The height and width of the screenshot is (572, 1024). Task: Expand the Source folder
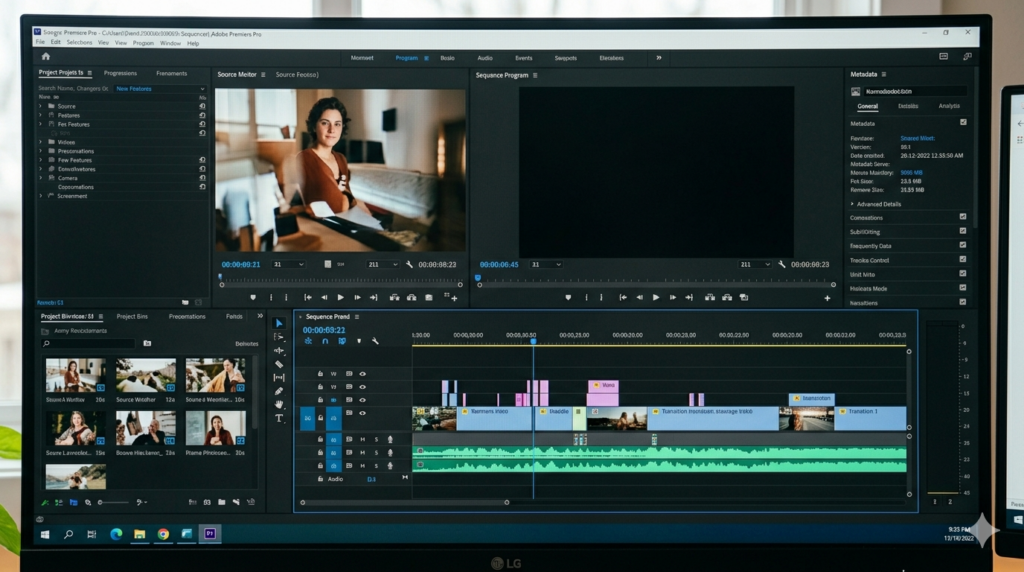(x=40, y=106)
